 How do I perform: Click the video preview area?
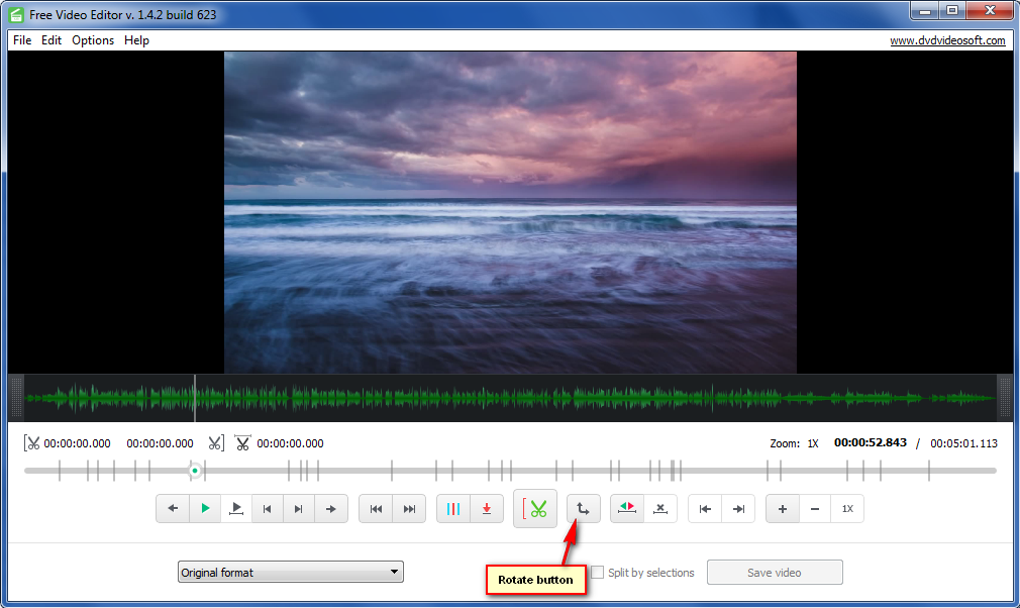pos(510,213)
